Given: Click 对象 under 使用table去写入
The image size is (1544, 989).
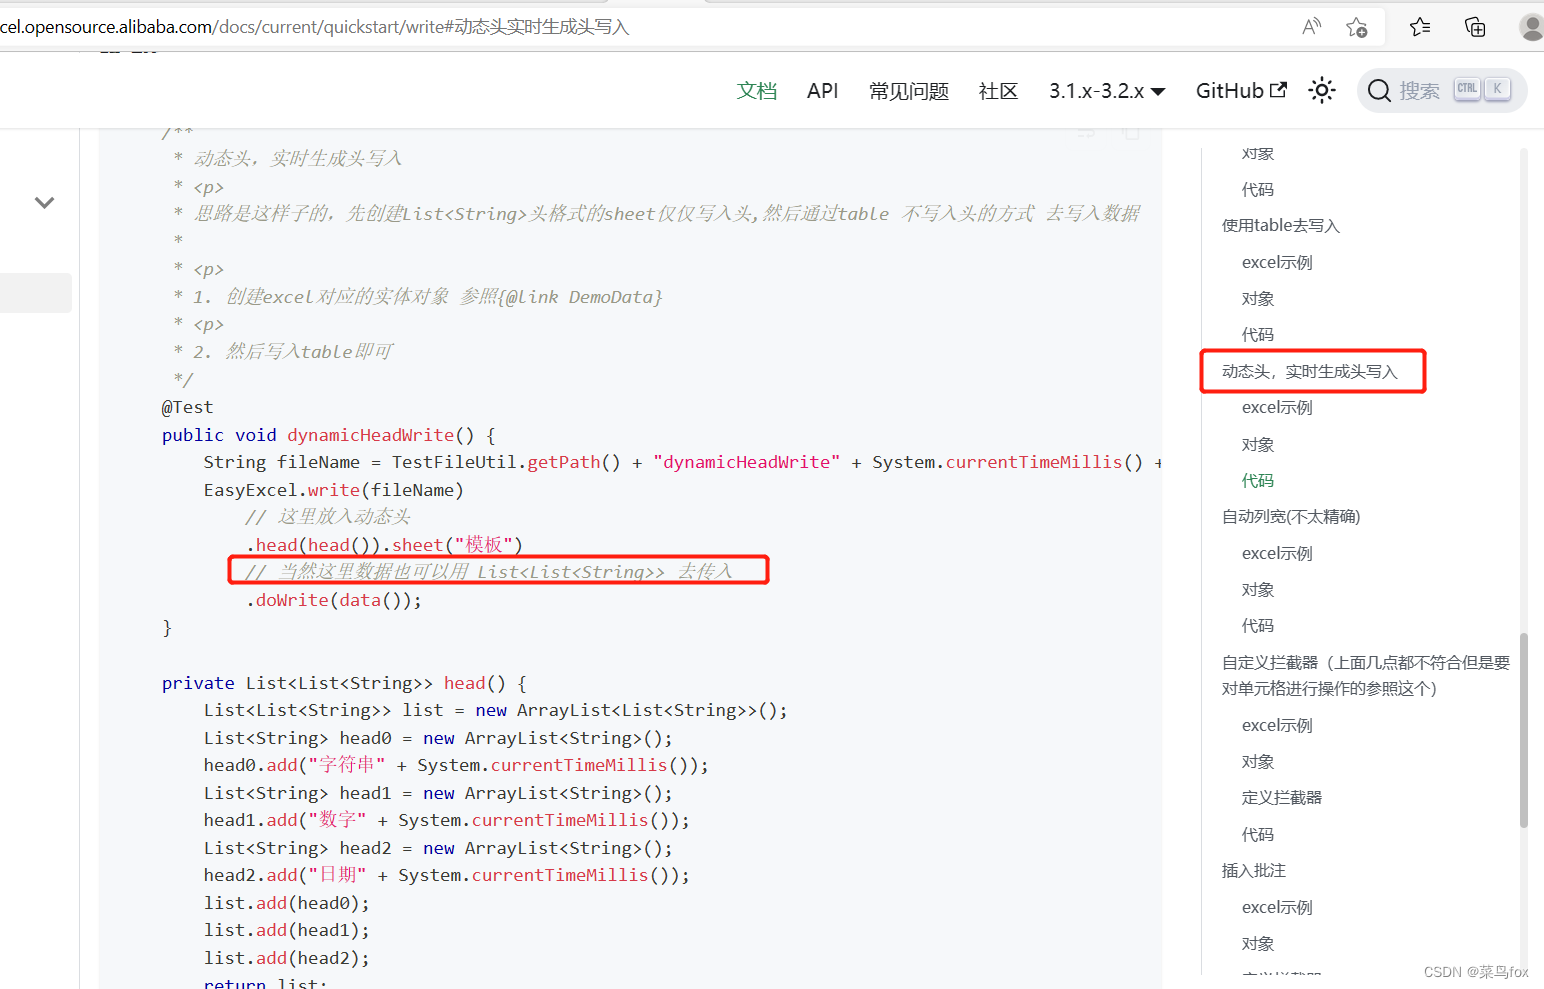Looking at the screenshot, I should (x=1258, y=299).
